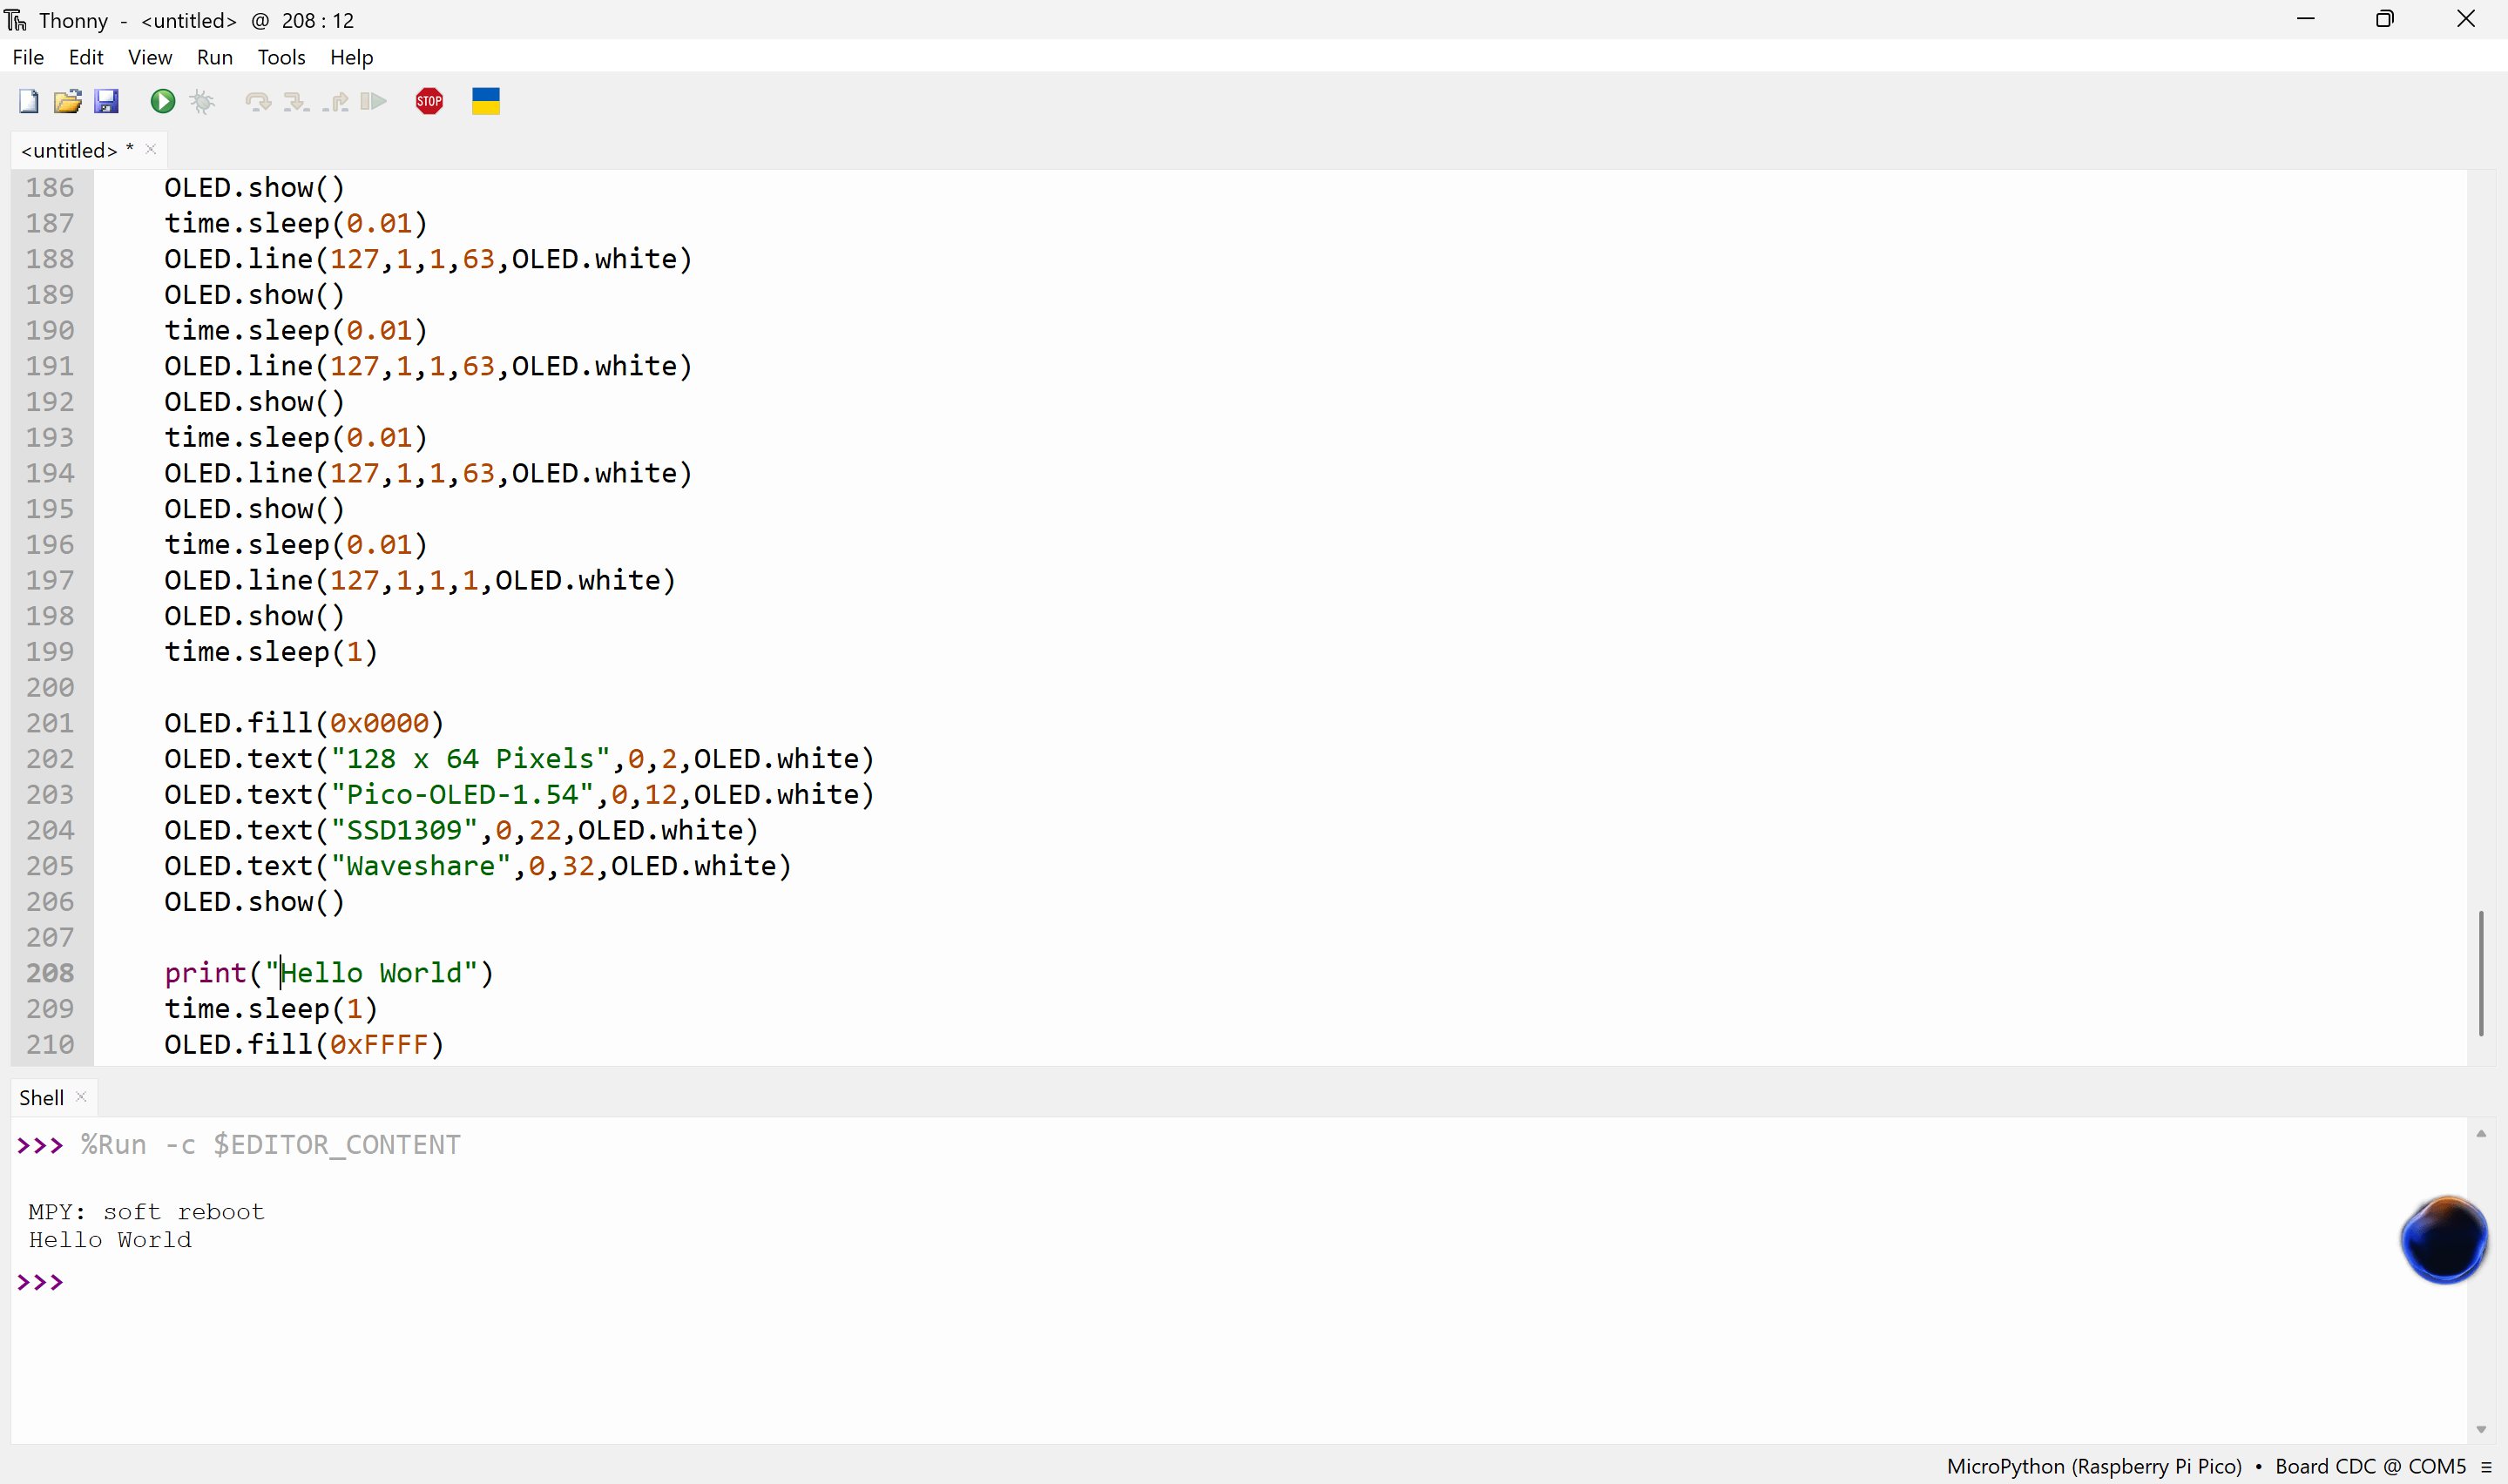Stop the backend with the red STOP icon

coord(429,101)
